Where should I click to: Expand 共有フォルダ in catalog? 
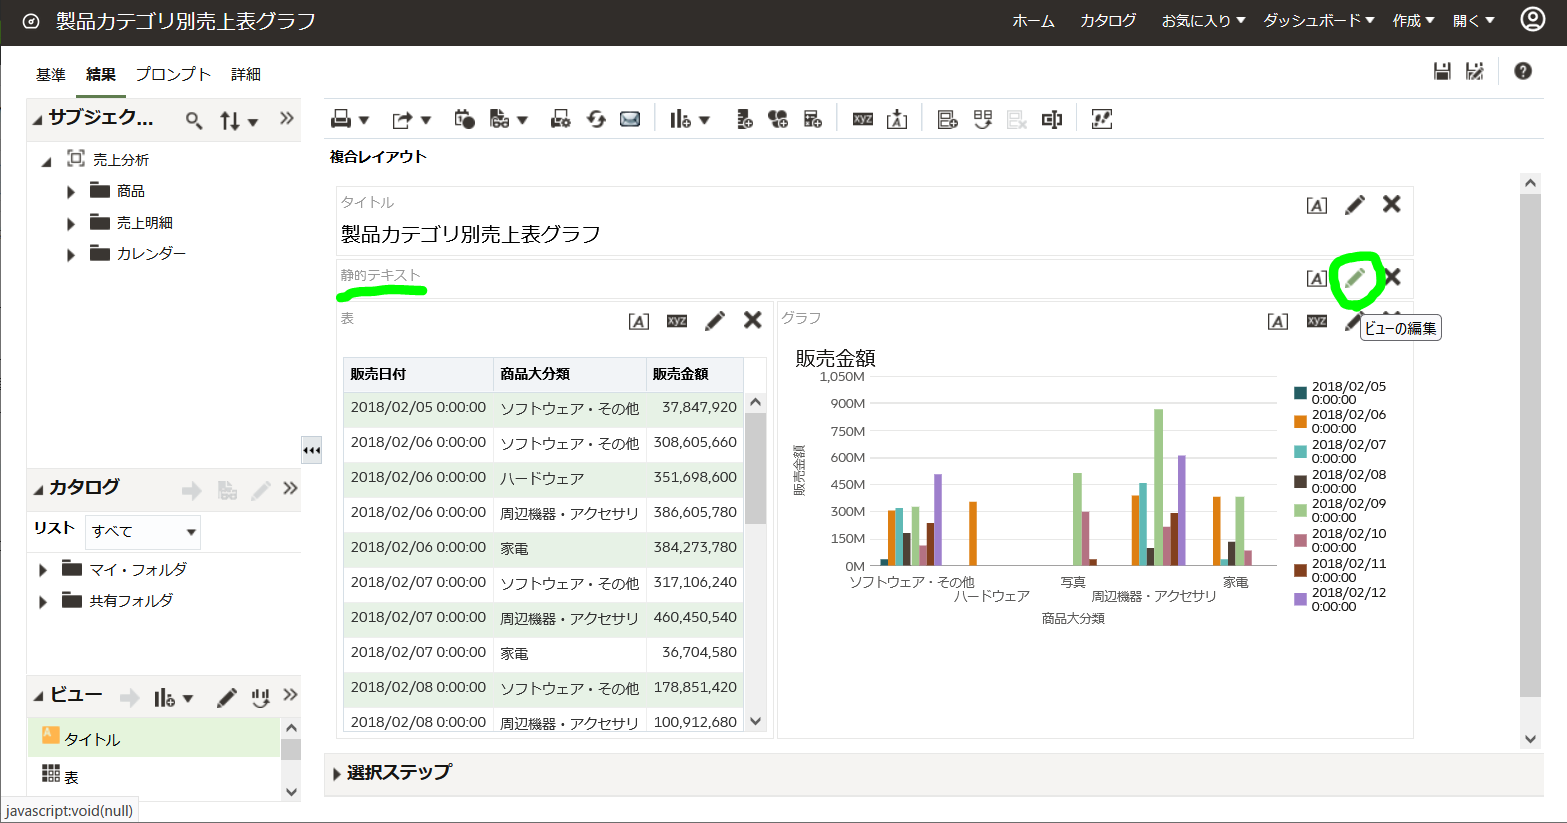coord(43,602)
